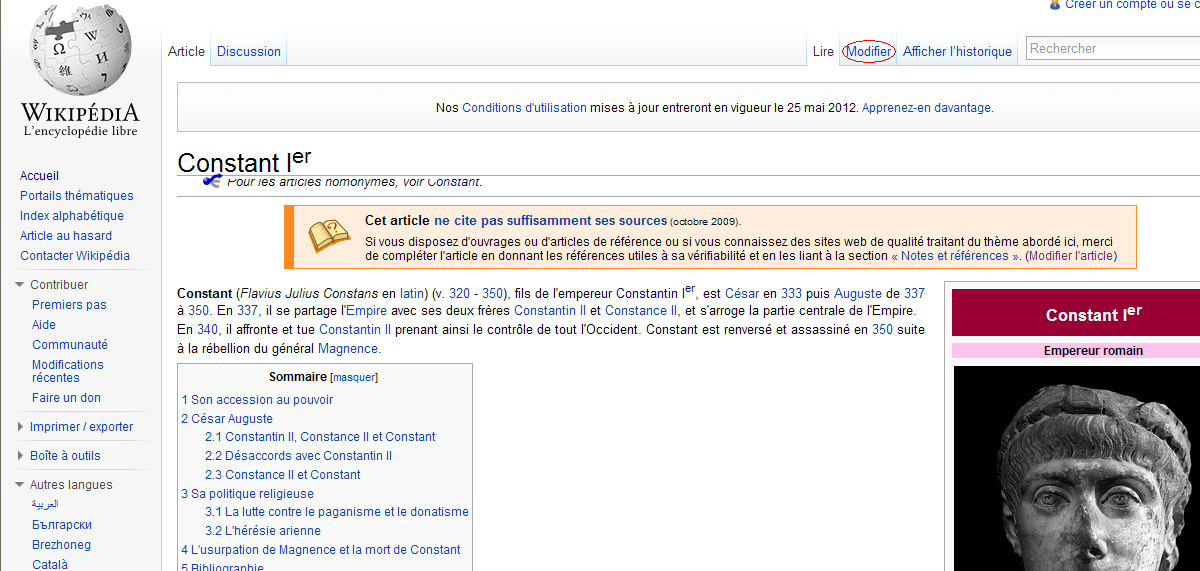Open Aide sidebar link
The image size is (1200, 571).
(44, 325)
